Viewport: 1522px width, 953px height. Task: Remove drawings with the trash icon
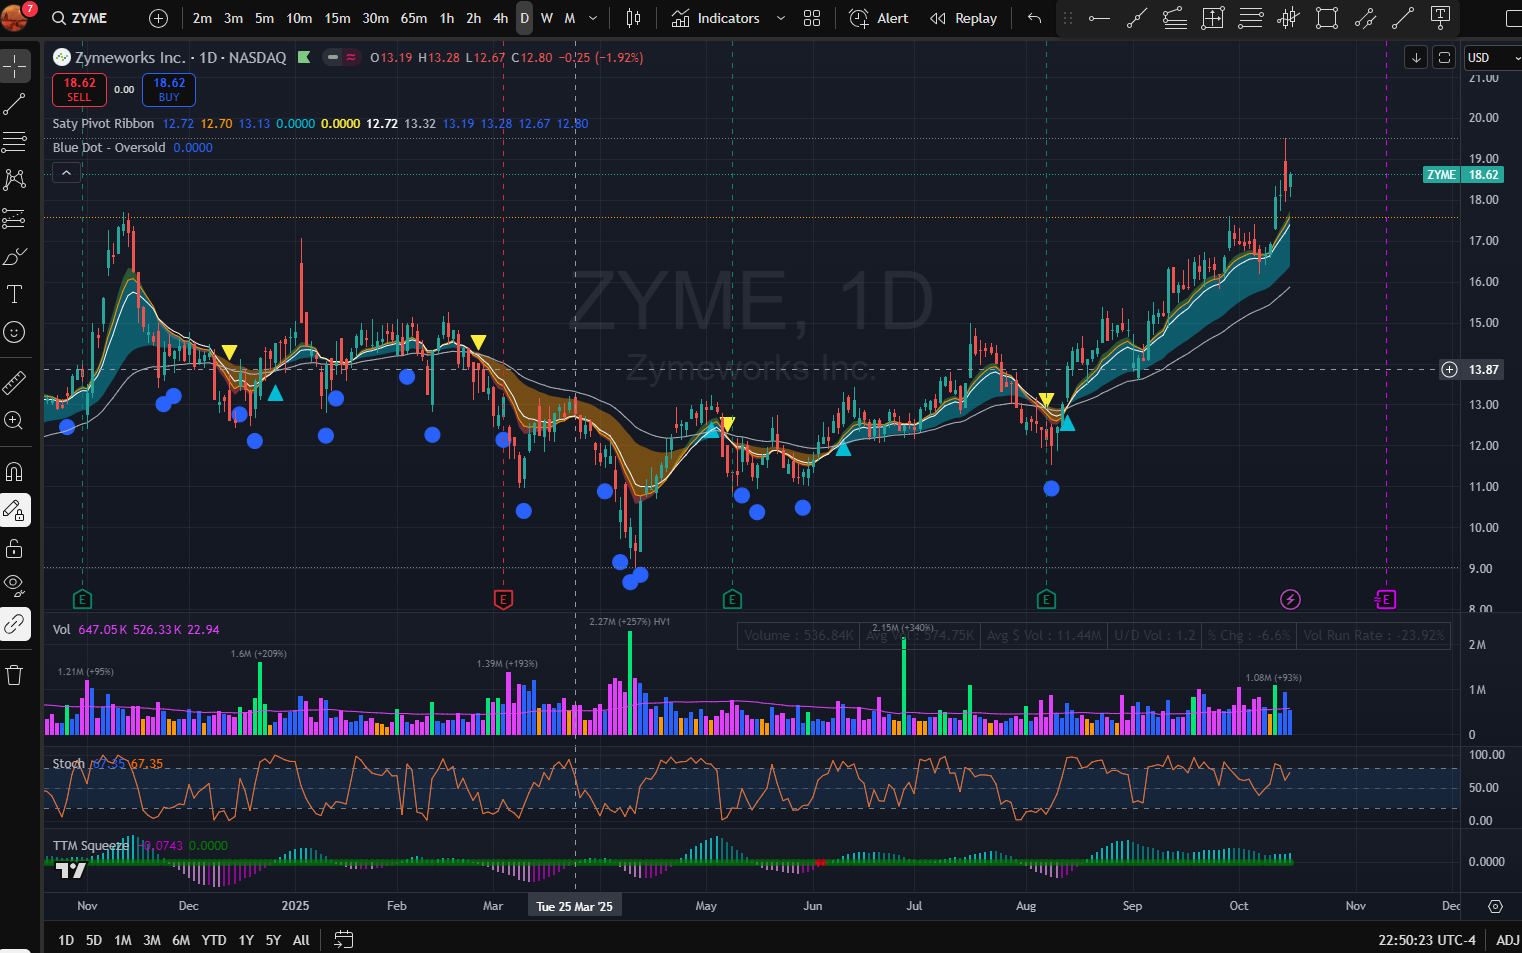click(15, 675)
